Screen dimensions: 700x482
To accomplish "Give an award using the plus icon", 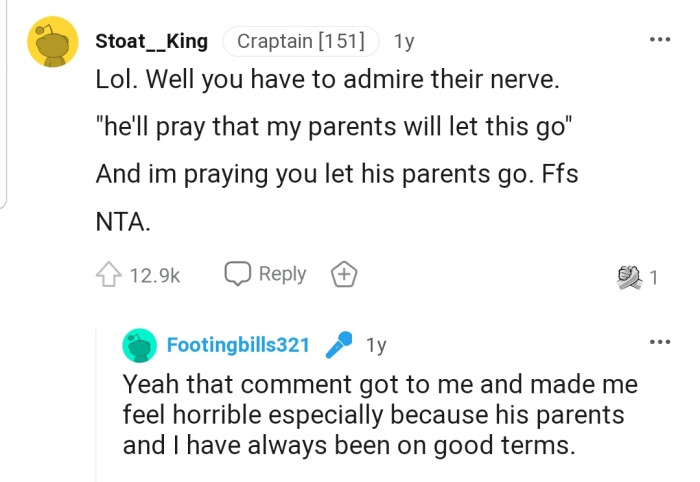I will click(x=344, y=274).
